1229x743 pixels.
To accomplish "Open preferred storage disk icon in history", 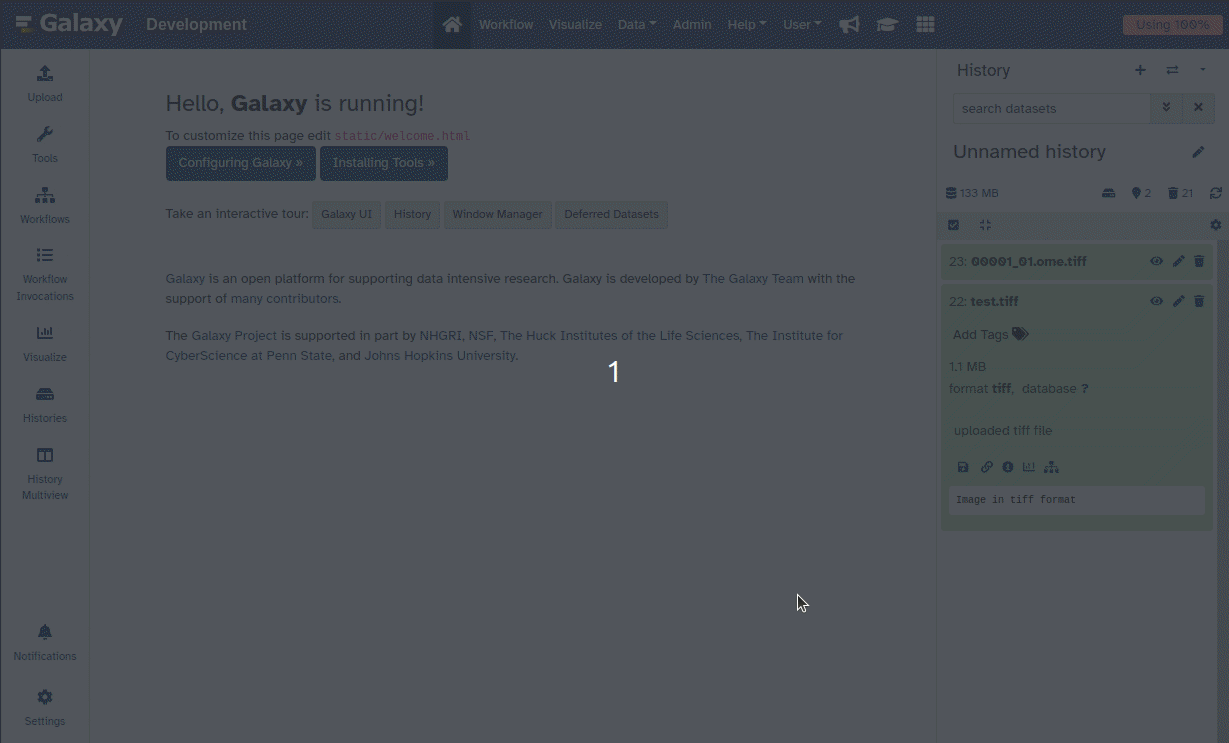I will [1108, 193].
